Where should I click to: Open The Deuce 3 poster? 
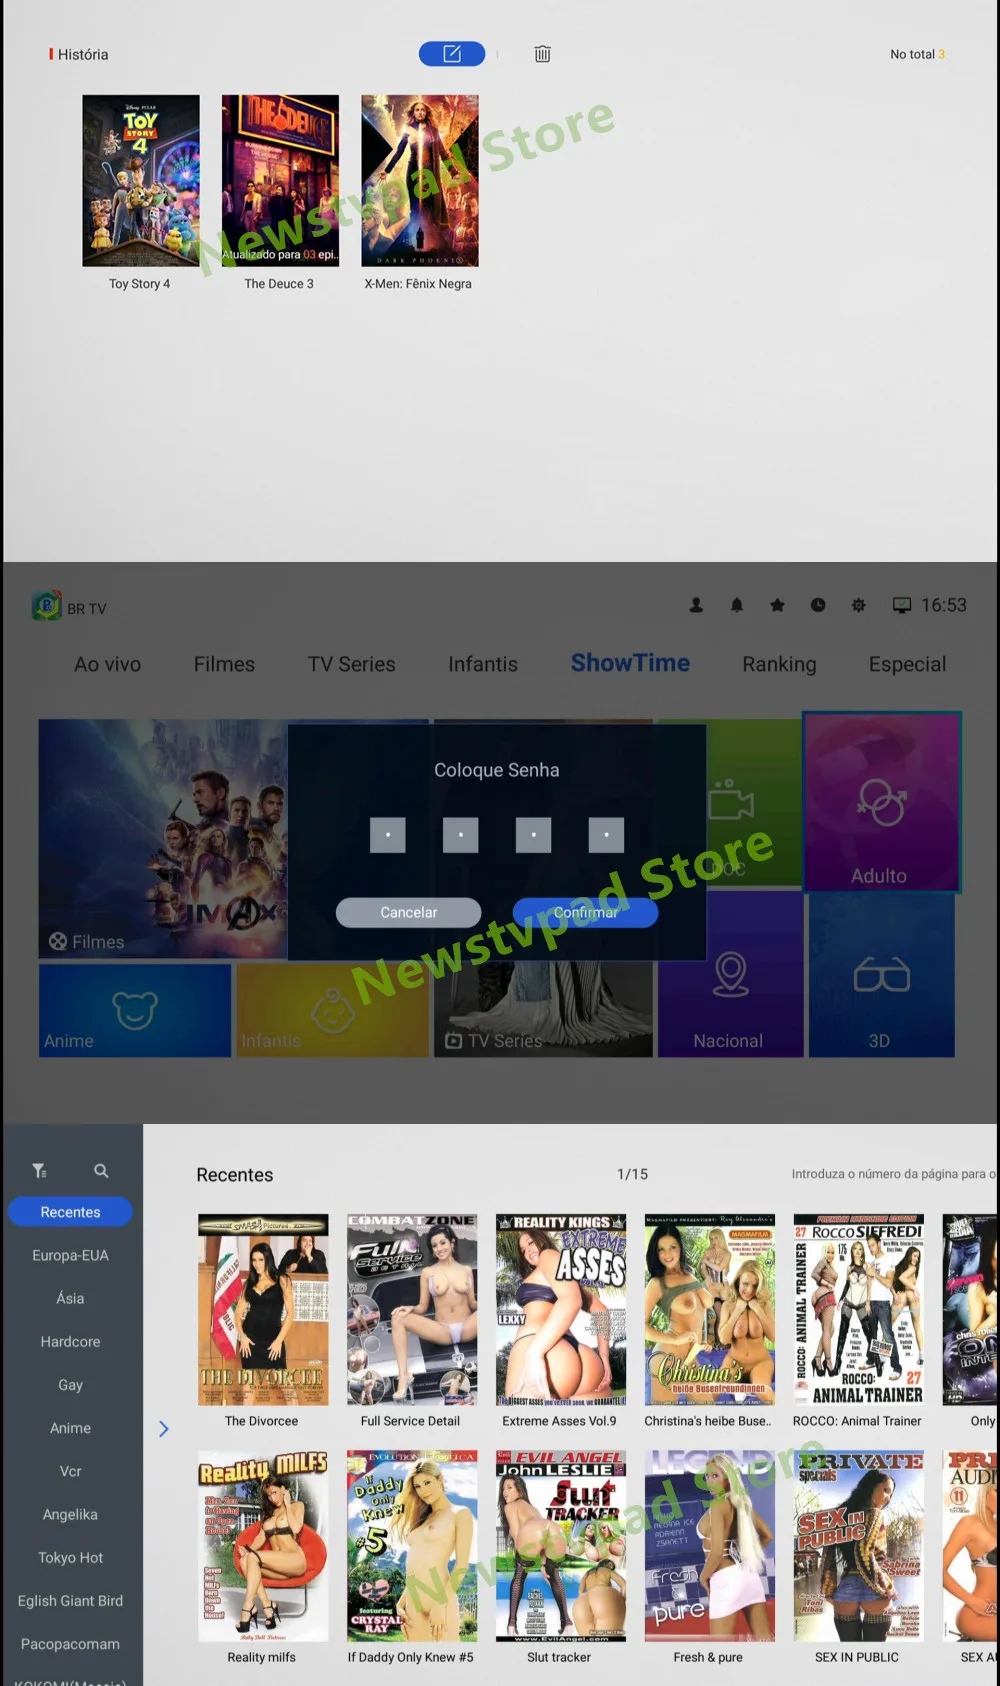pos(280,181)
